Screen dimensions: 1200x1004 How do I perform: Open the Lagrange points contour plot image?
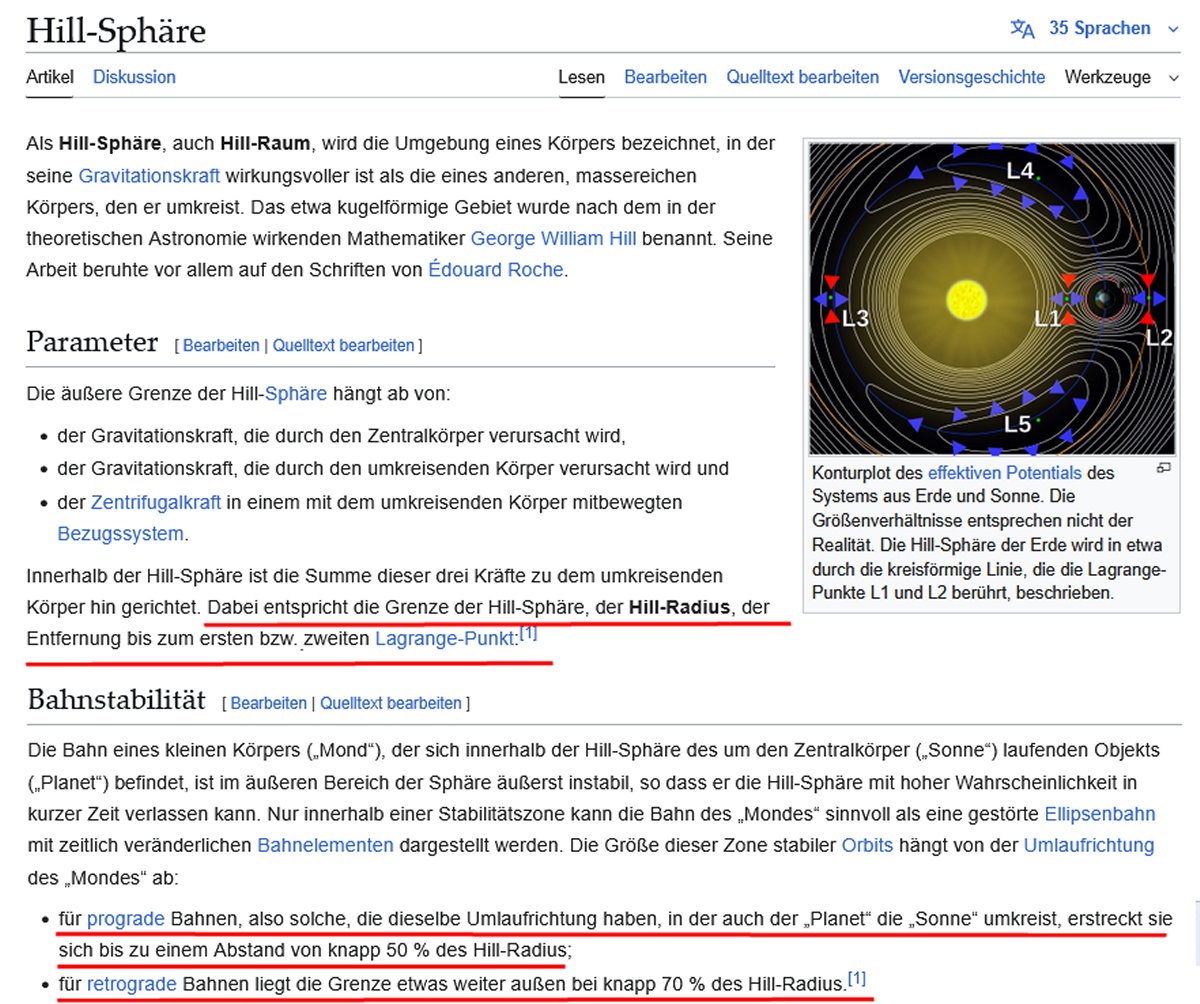(x=991, y=298)
